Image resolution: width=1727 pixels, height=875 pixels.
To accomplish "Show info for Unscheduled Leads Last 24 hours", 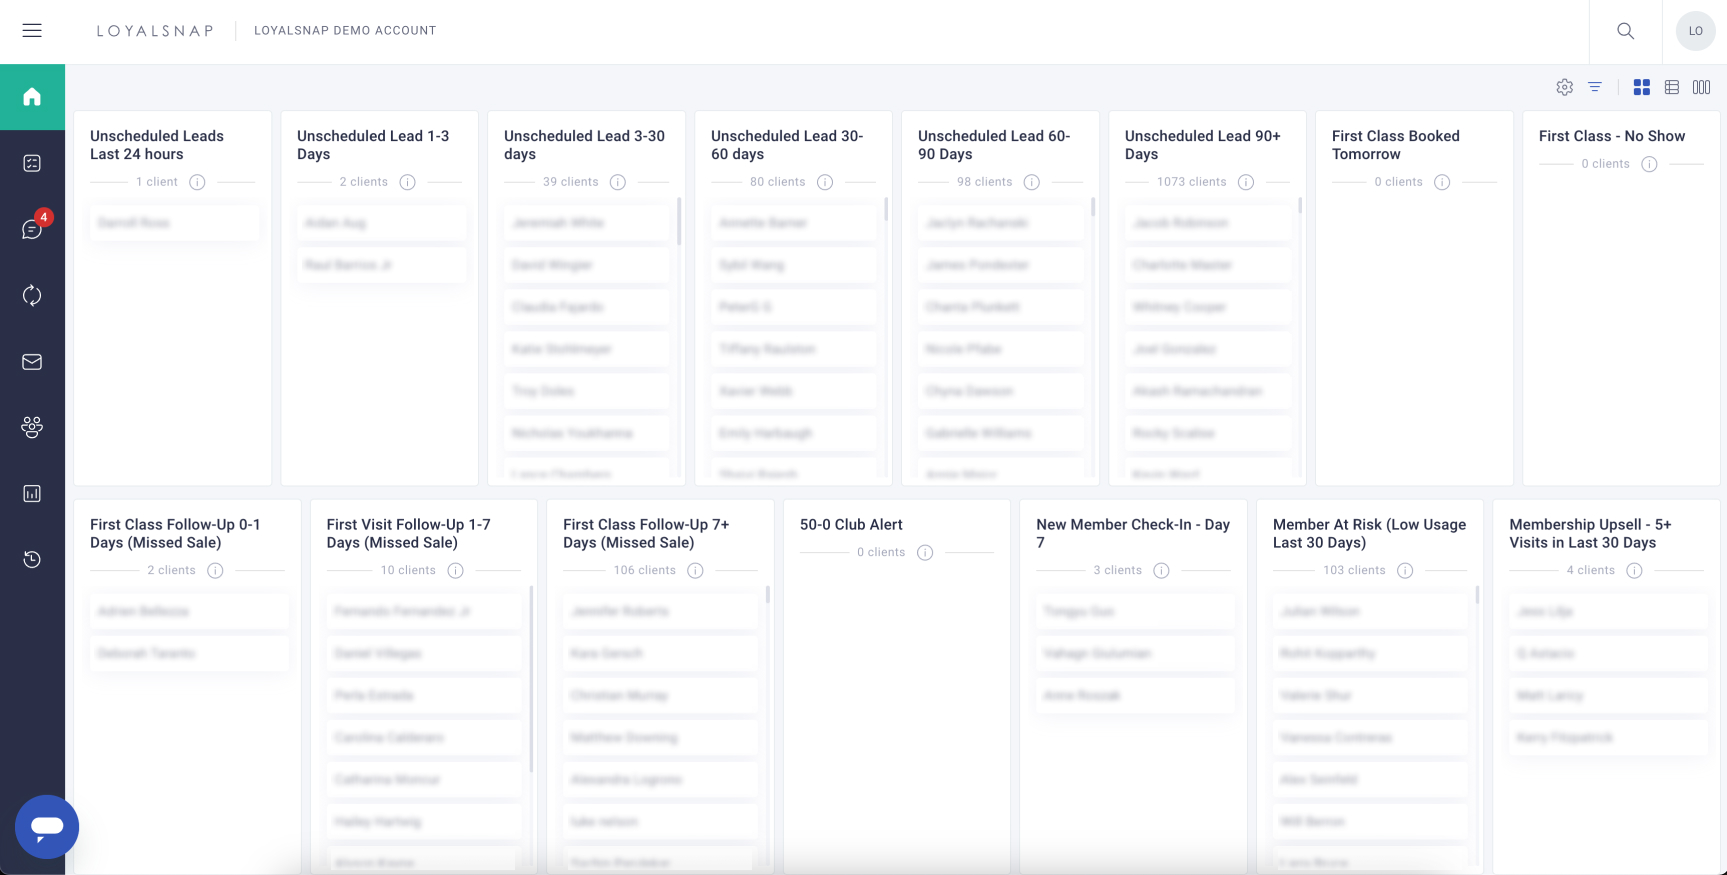I will (197, 182).
